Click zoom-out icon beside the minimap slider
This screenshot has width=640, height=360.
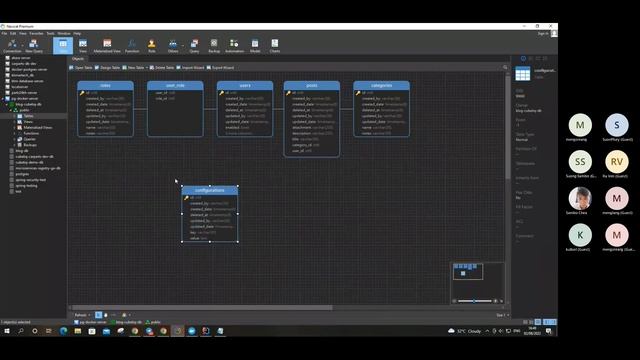(454, 301)
